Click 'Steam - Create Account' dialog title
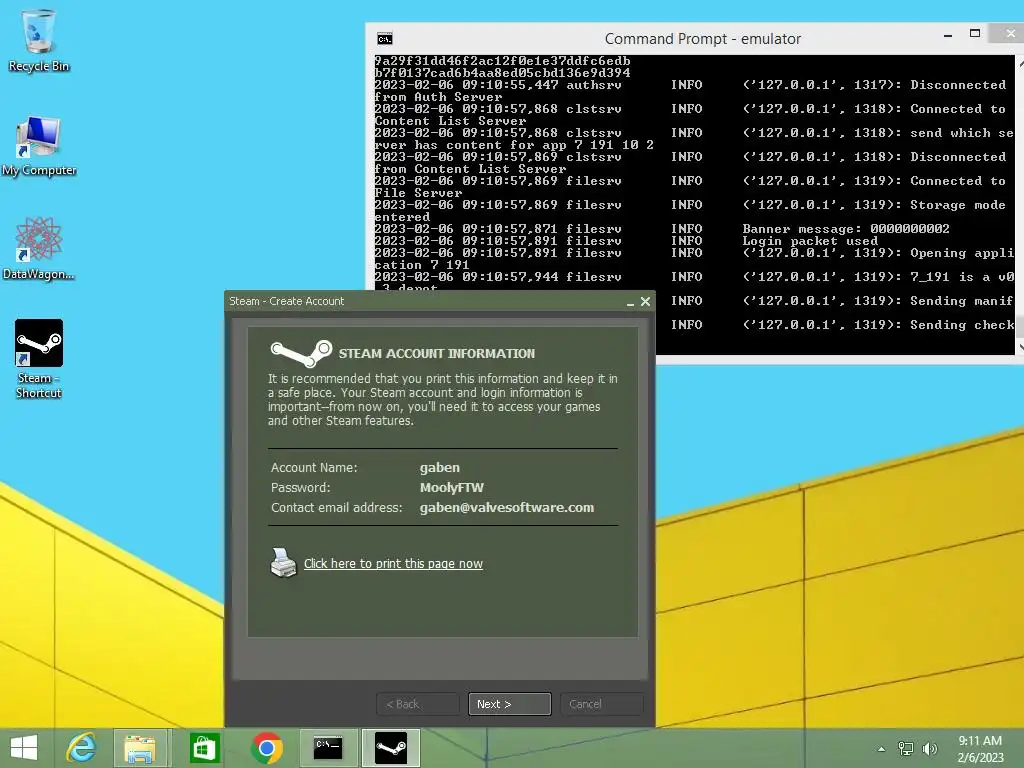Viewport: 1024px width, 768px height. click(x=287, y=301)
